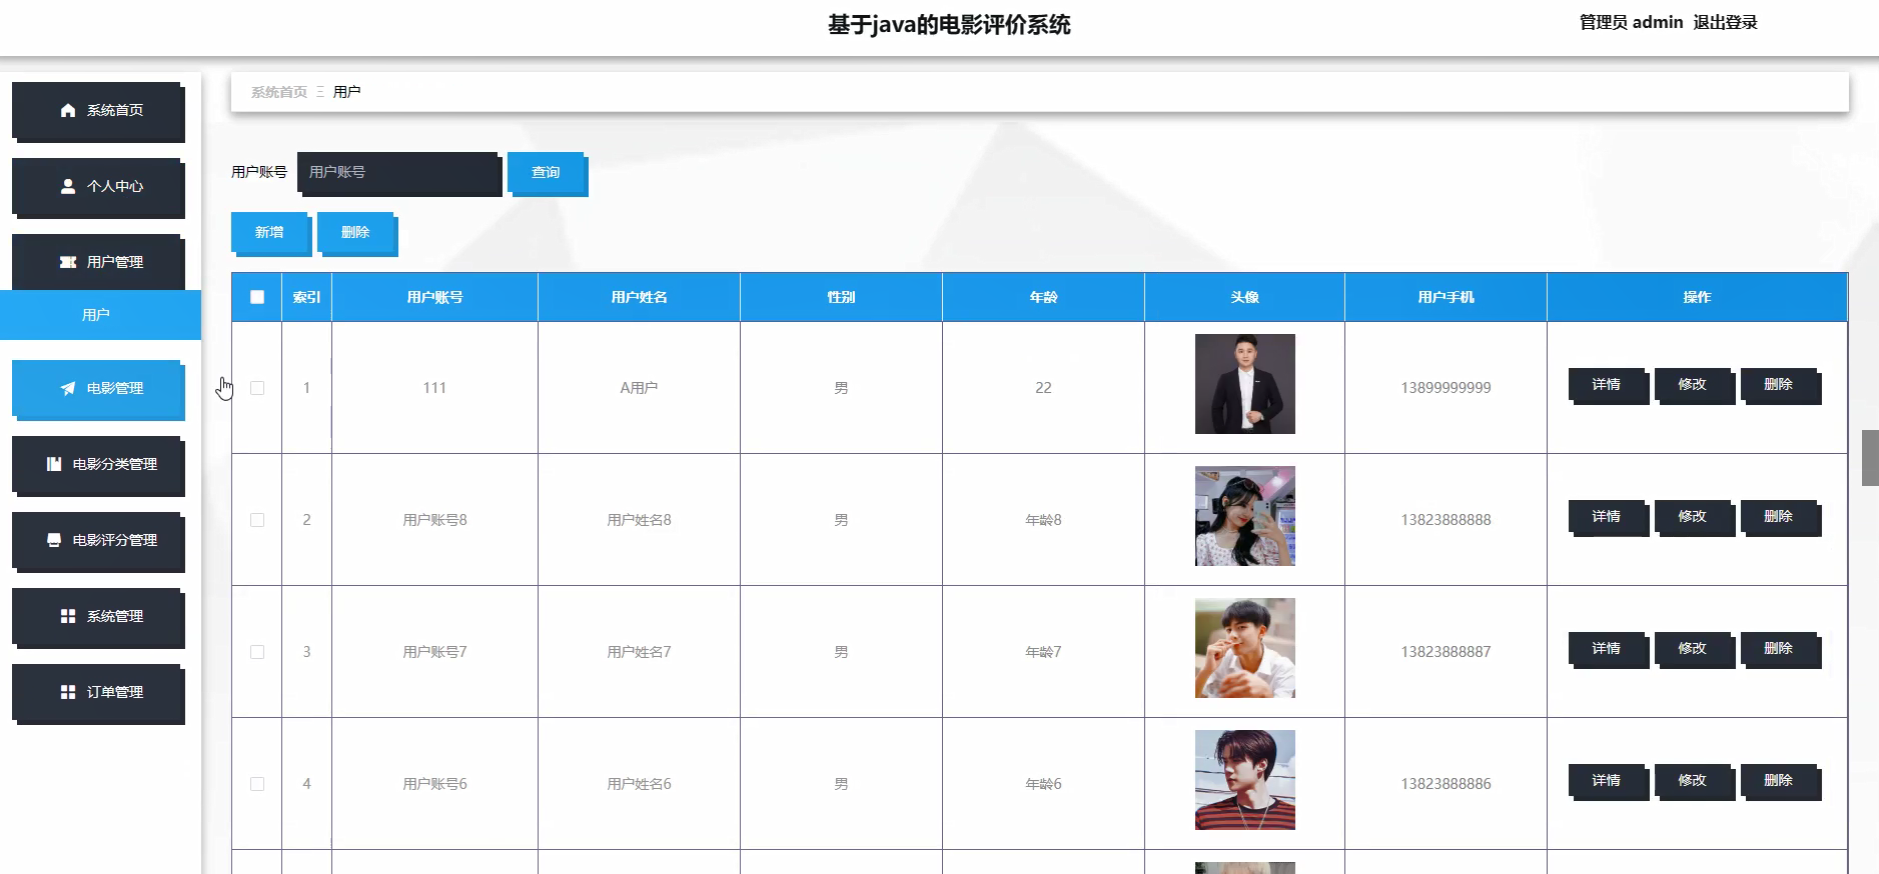This screenshot has width=1879, height=874.
Task: Check the checkbox for 用户账号6 row
Action: (x=257, y=784)
